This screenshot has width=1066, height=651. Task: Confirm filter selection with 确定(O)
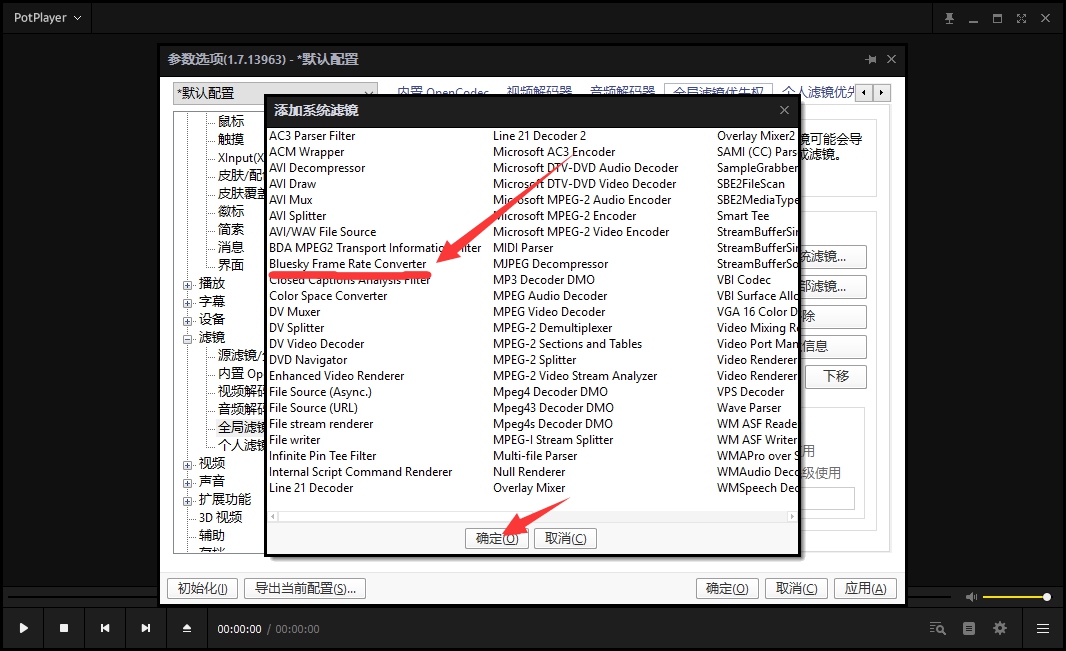click(x=497, y=538)
